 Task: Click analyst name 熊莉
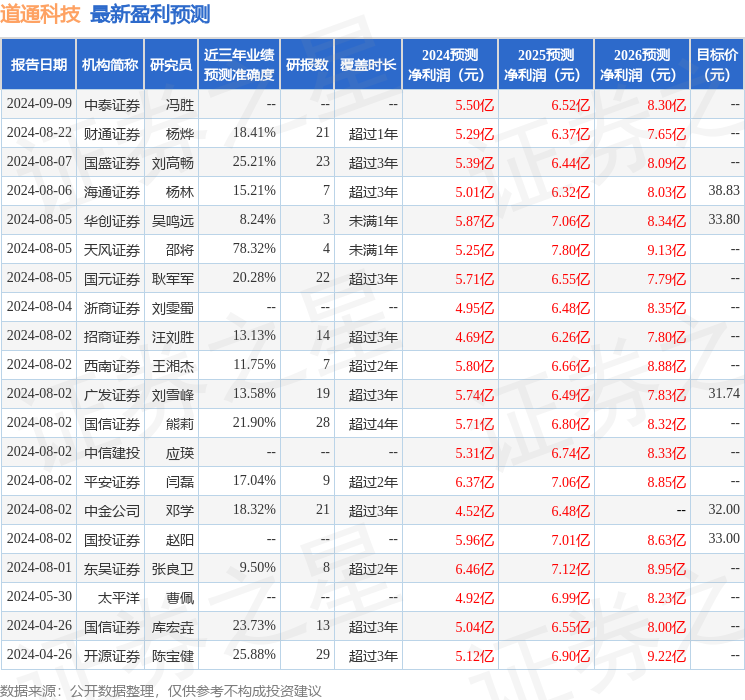coord(180,424)
